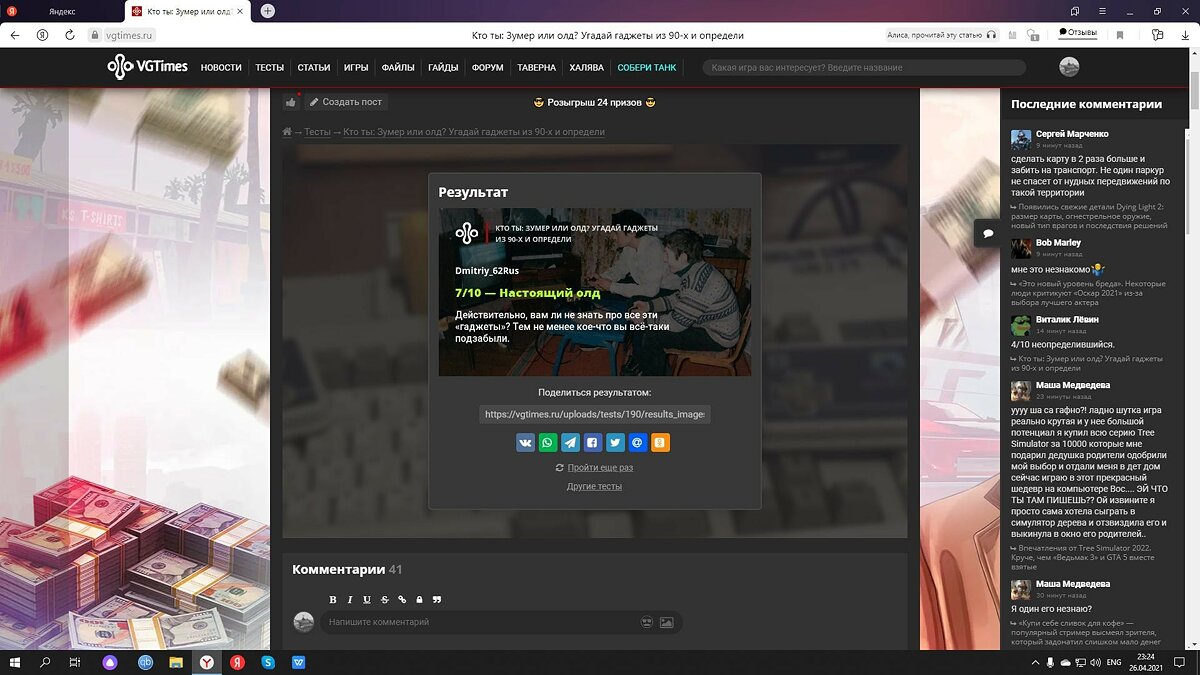Image resolution: width=1200 pixels, height=675 pixels.
Task: Open Windows Start menu
Action: tap(16, 662)
